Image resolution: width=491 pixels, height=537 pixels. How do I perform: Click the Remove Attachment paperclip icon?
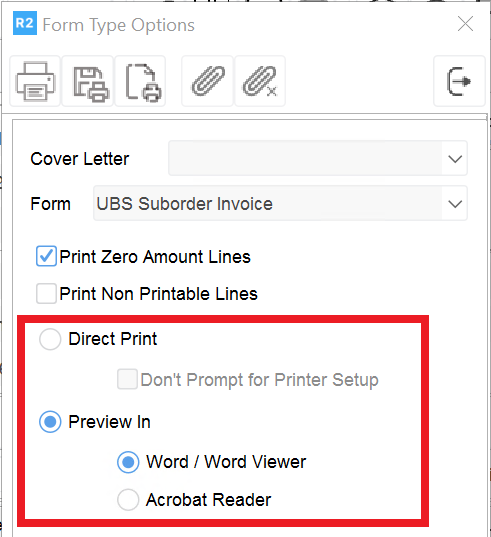point(260,81)
